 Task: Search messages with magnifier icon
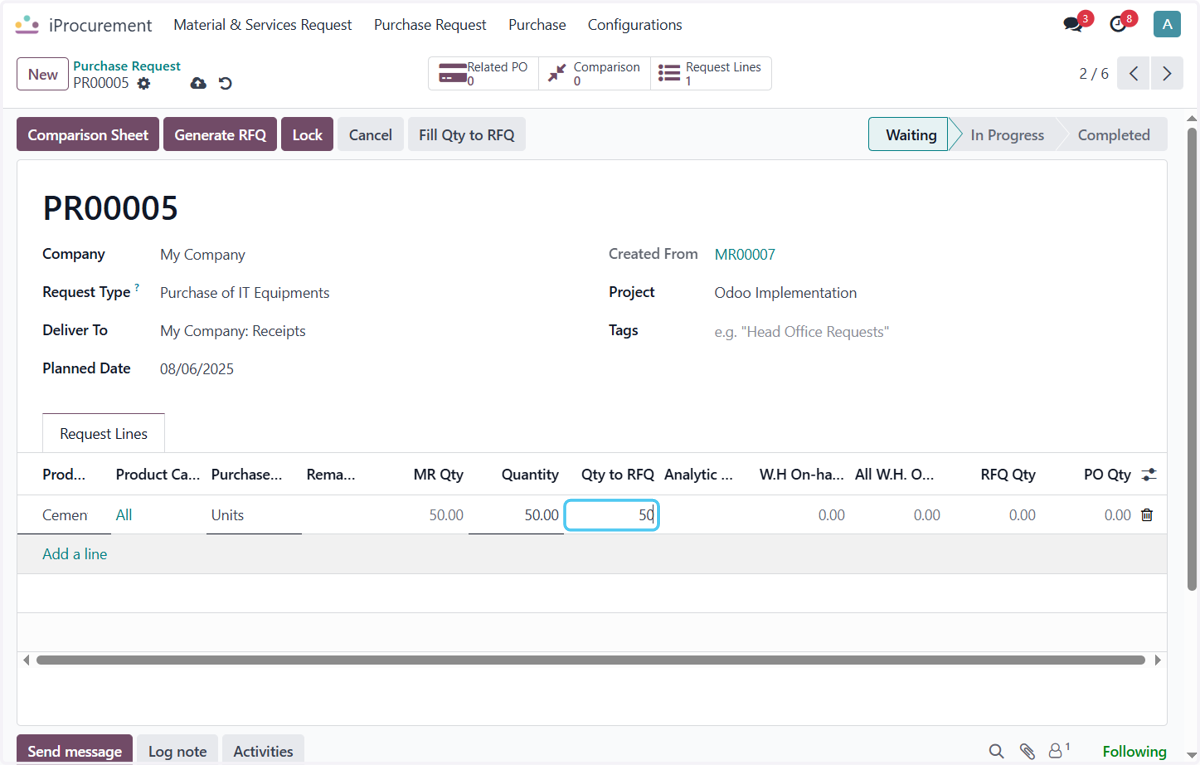click(996, 751)
